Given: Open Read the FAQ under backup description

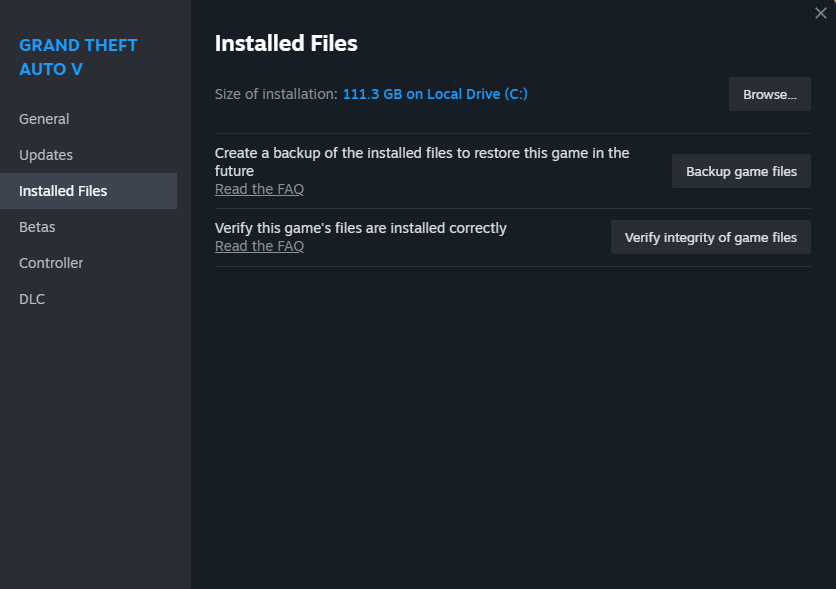Looking at the screenshot, I should tap(259, 189).
